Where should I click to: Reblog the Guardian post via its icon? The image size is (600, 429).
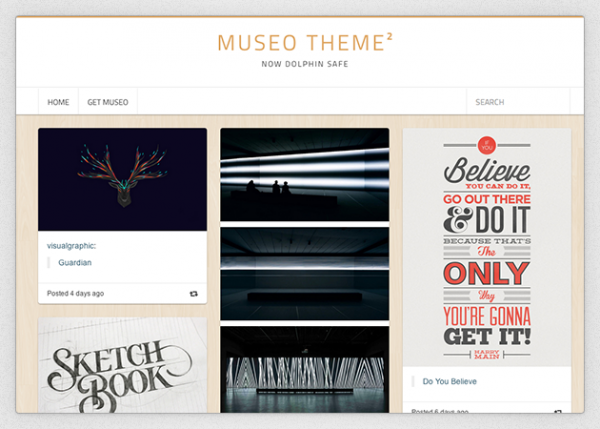pyautogui.click(x=194, y=294)
